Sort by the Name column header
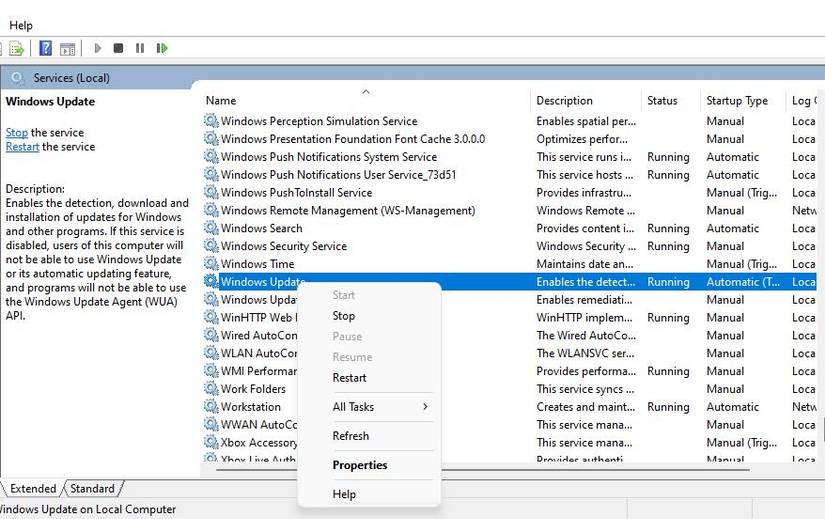 tap(221, 101)
